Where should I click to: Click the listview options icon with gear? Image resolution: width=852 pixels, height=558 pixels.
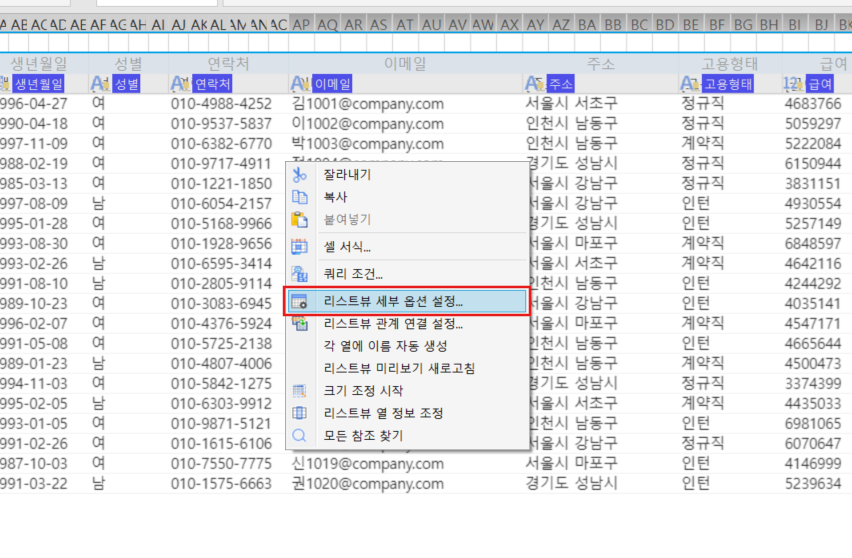299,302
